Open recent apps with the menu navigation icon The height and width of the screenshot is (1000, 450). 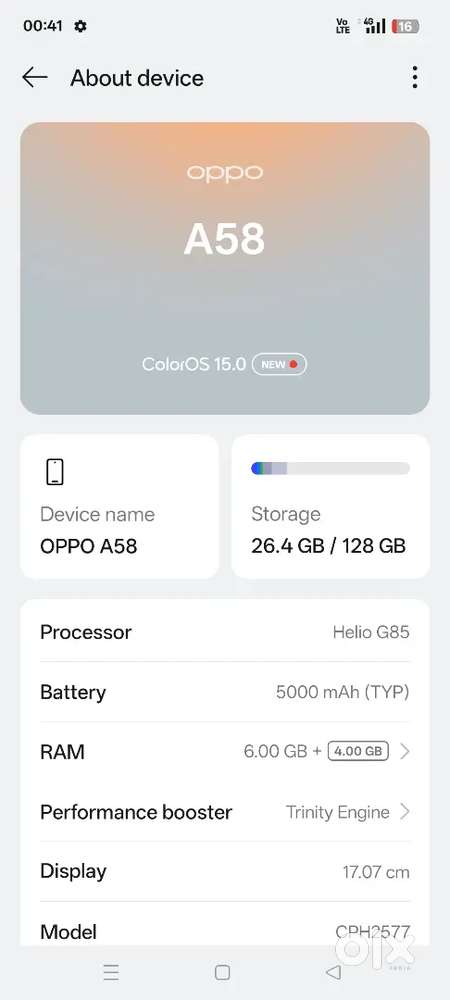111,972
